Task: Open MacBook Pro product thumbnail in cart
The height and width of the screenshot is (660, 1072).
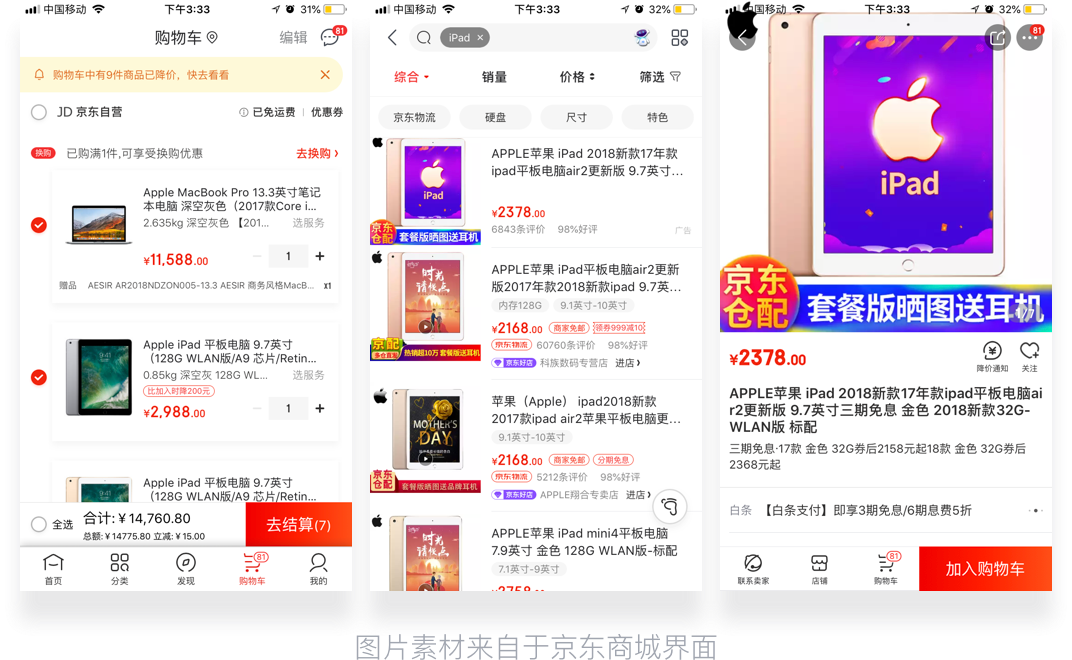Action: click(x=99, y=223)
